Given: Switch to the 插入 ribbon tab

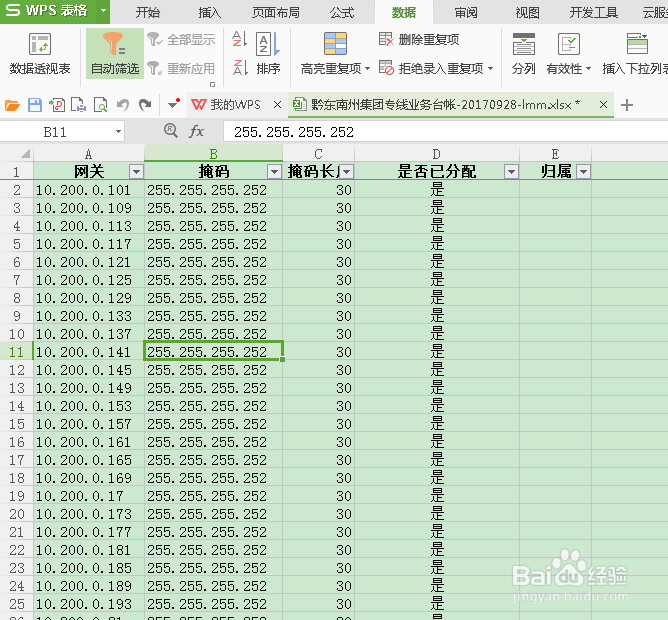Looking at the screenshot, I should [x=210, y=12].
